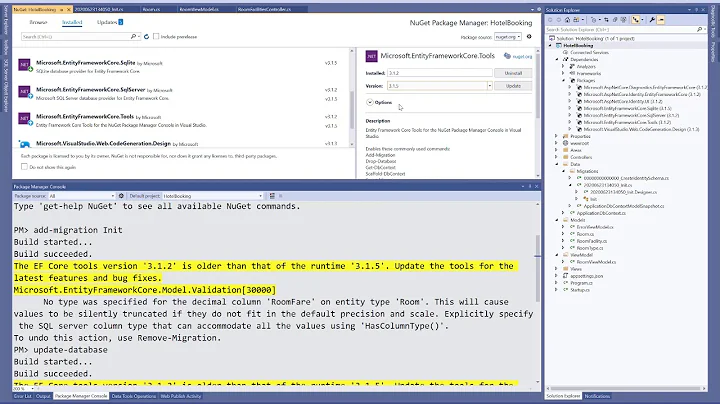Open nuget.org link
The width and height of the screenshot is (720, 404).
coord(522,56)
